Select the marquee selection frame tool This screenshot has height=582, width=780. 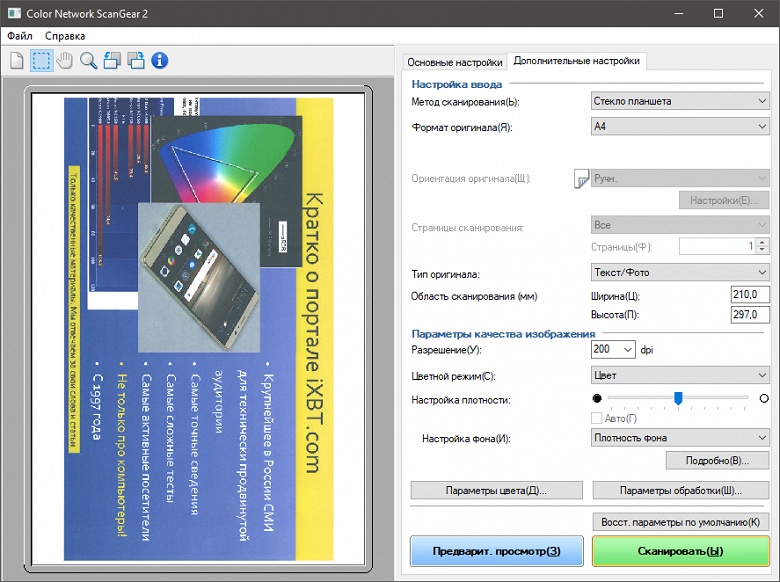coord(41,61)
